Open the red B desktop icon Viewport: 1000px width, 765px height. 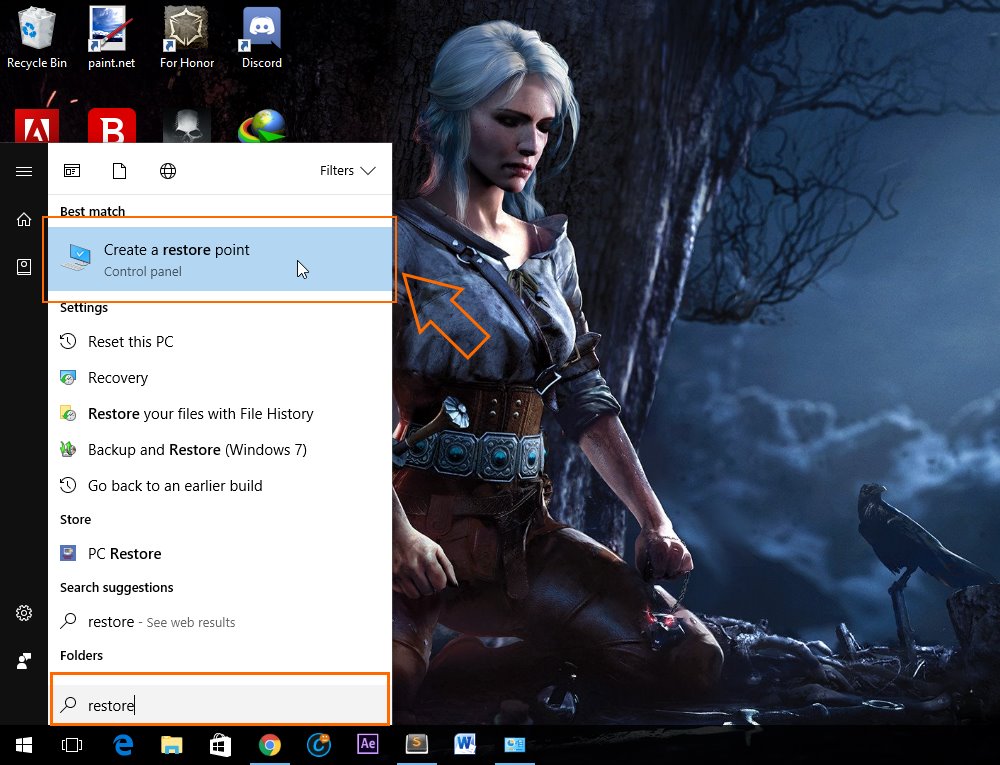tap(112, 126)
